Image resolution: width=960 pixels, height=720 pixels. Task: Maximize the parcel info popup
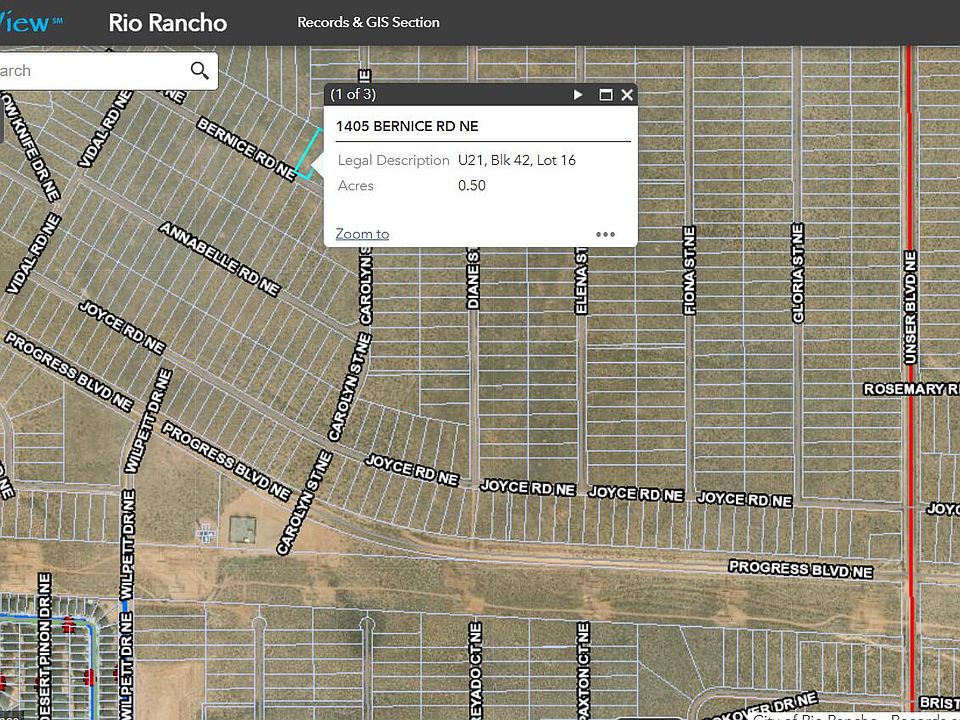605,95
